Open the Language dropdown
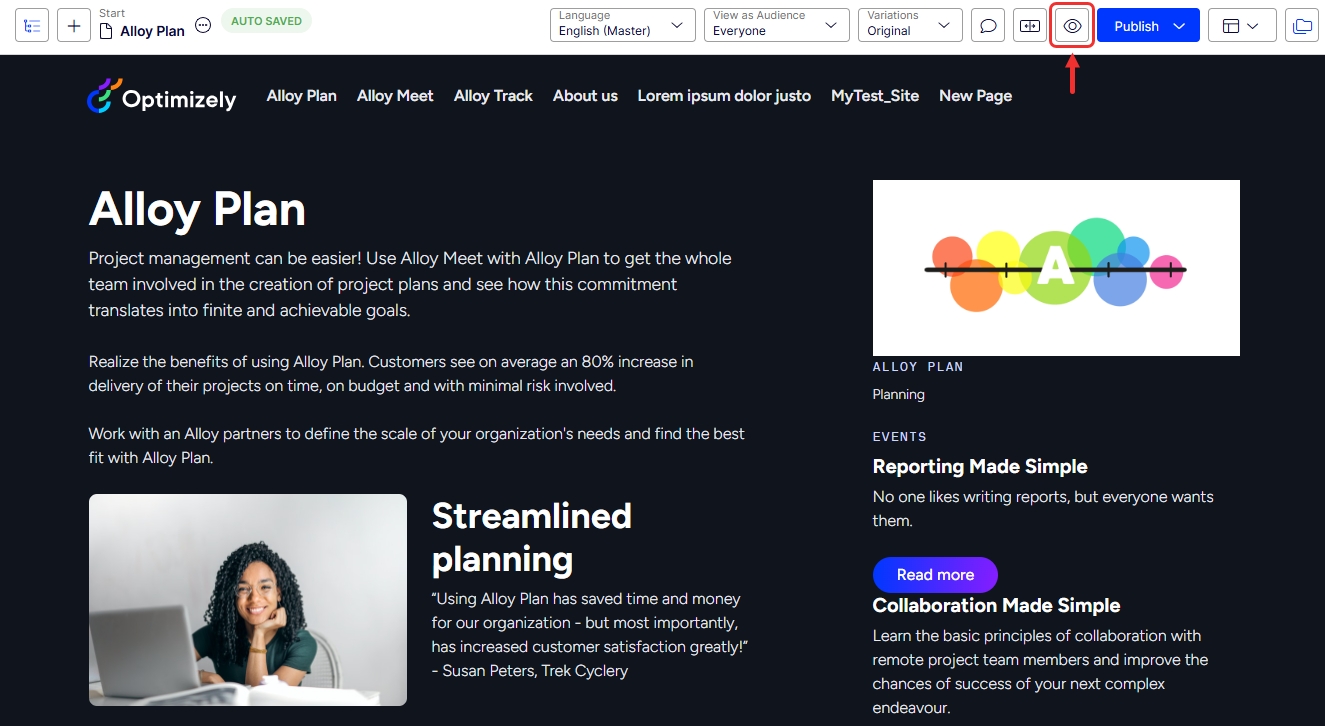 (623, 25)
